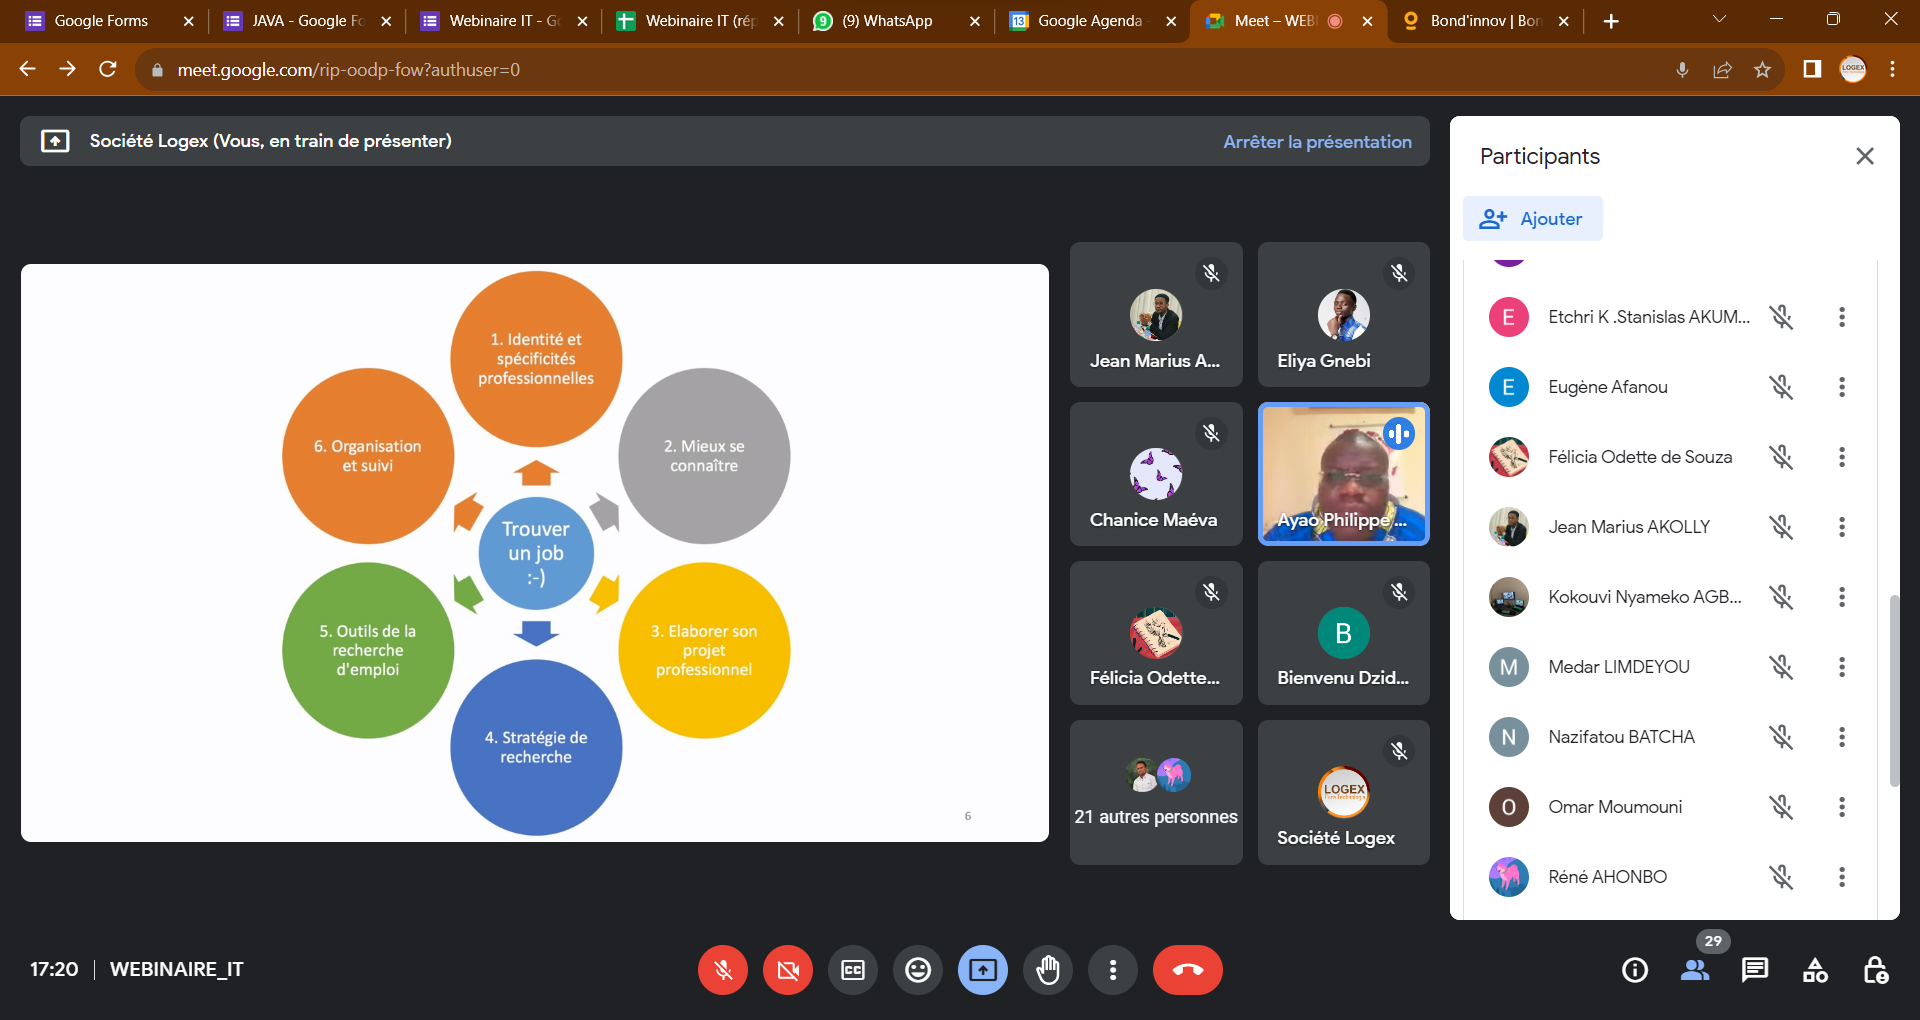The image size is (1920, 1020).
Task: Open the call's more options menu
Action: coord(1112,970)
